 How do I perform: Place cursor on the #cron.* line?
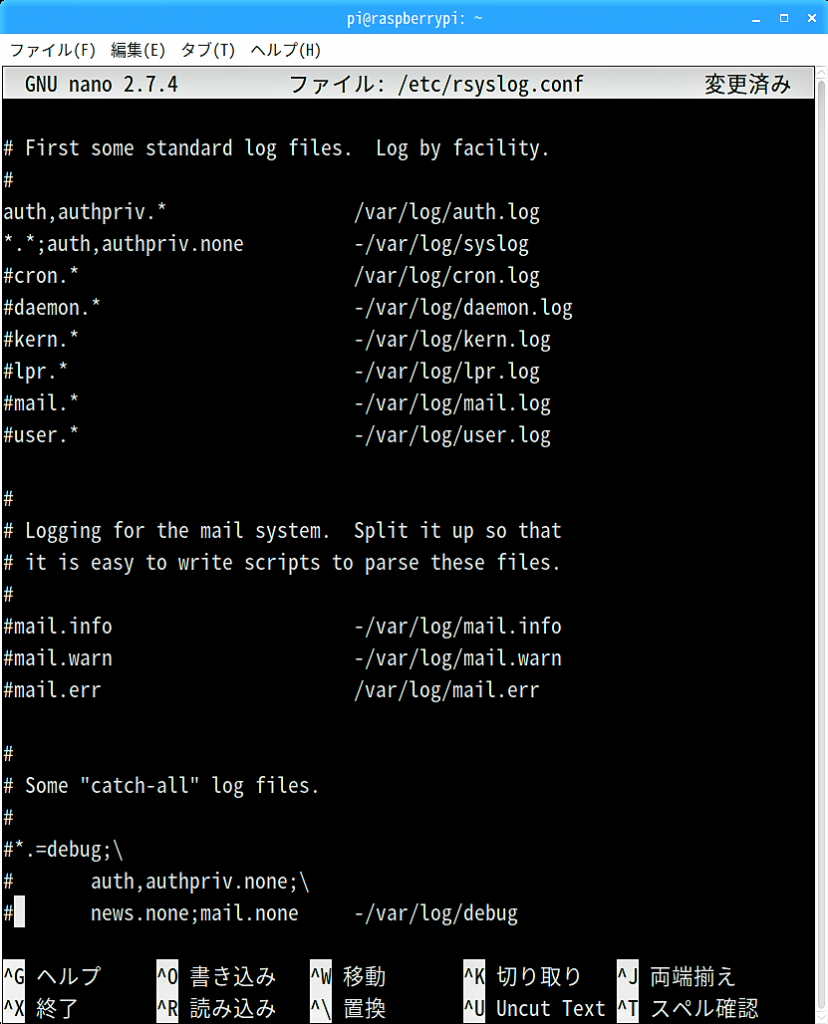pyautogui.click(x=41, y=276)
